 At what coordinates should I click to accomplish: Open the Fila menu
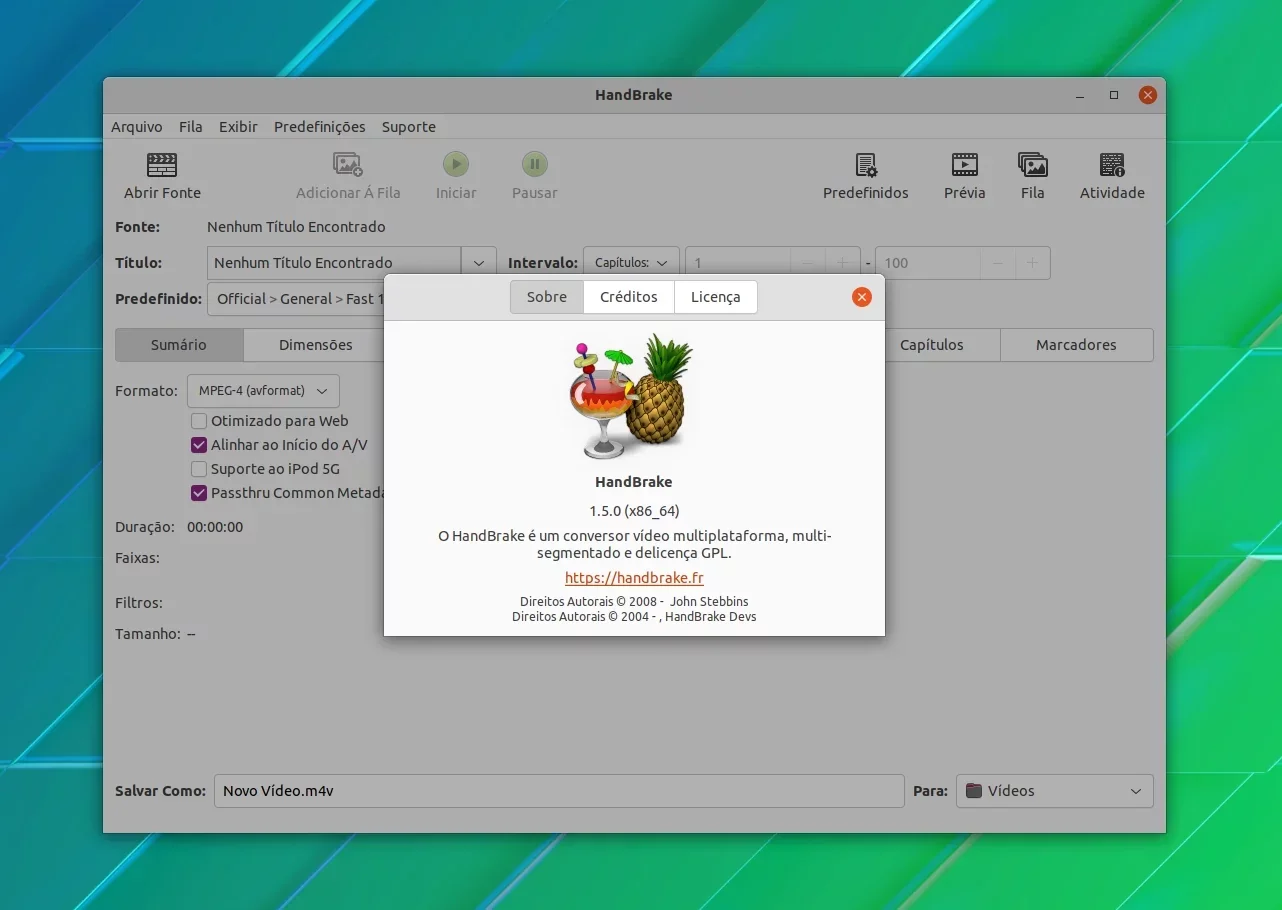[x=191, y=127]
